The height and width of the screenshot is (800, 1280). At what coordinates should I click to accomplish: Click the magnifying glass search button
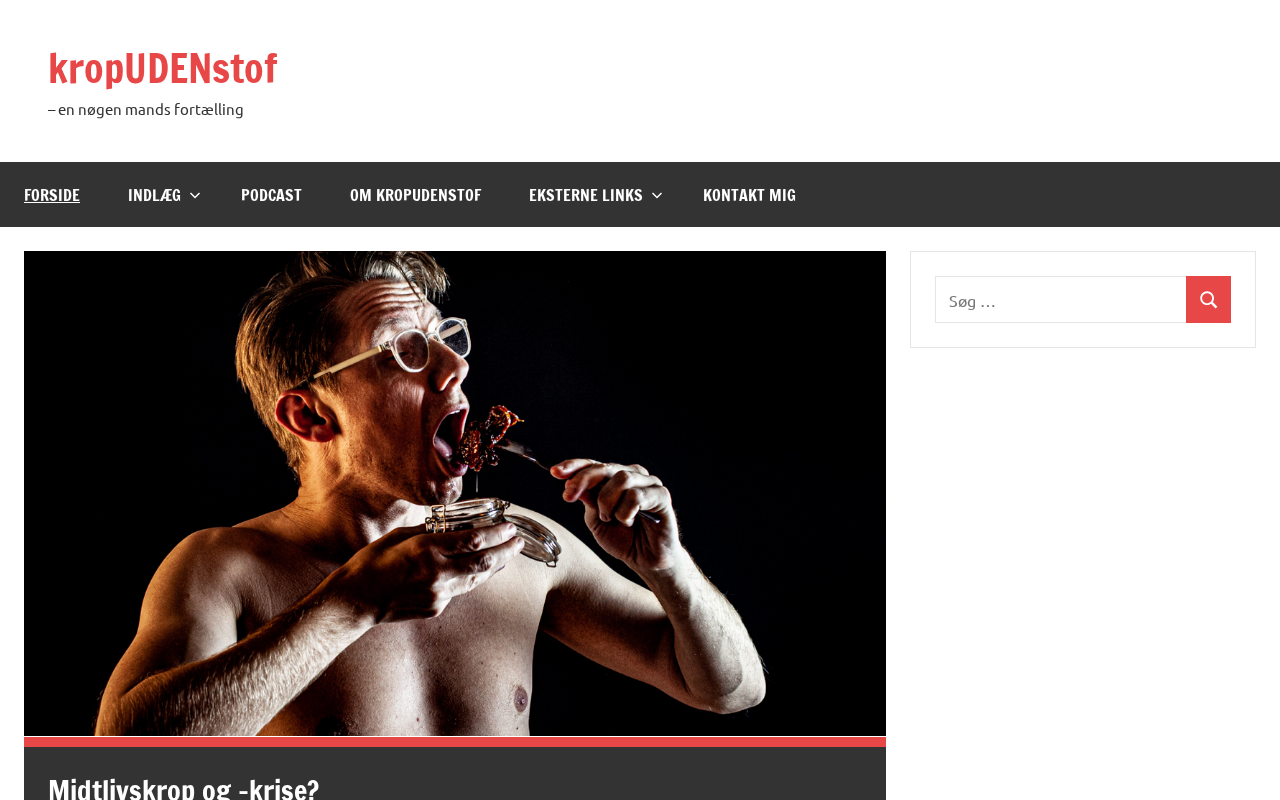1208,300
